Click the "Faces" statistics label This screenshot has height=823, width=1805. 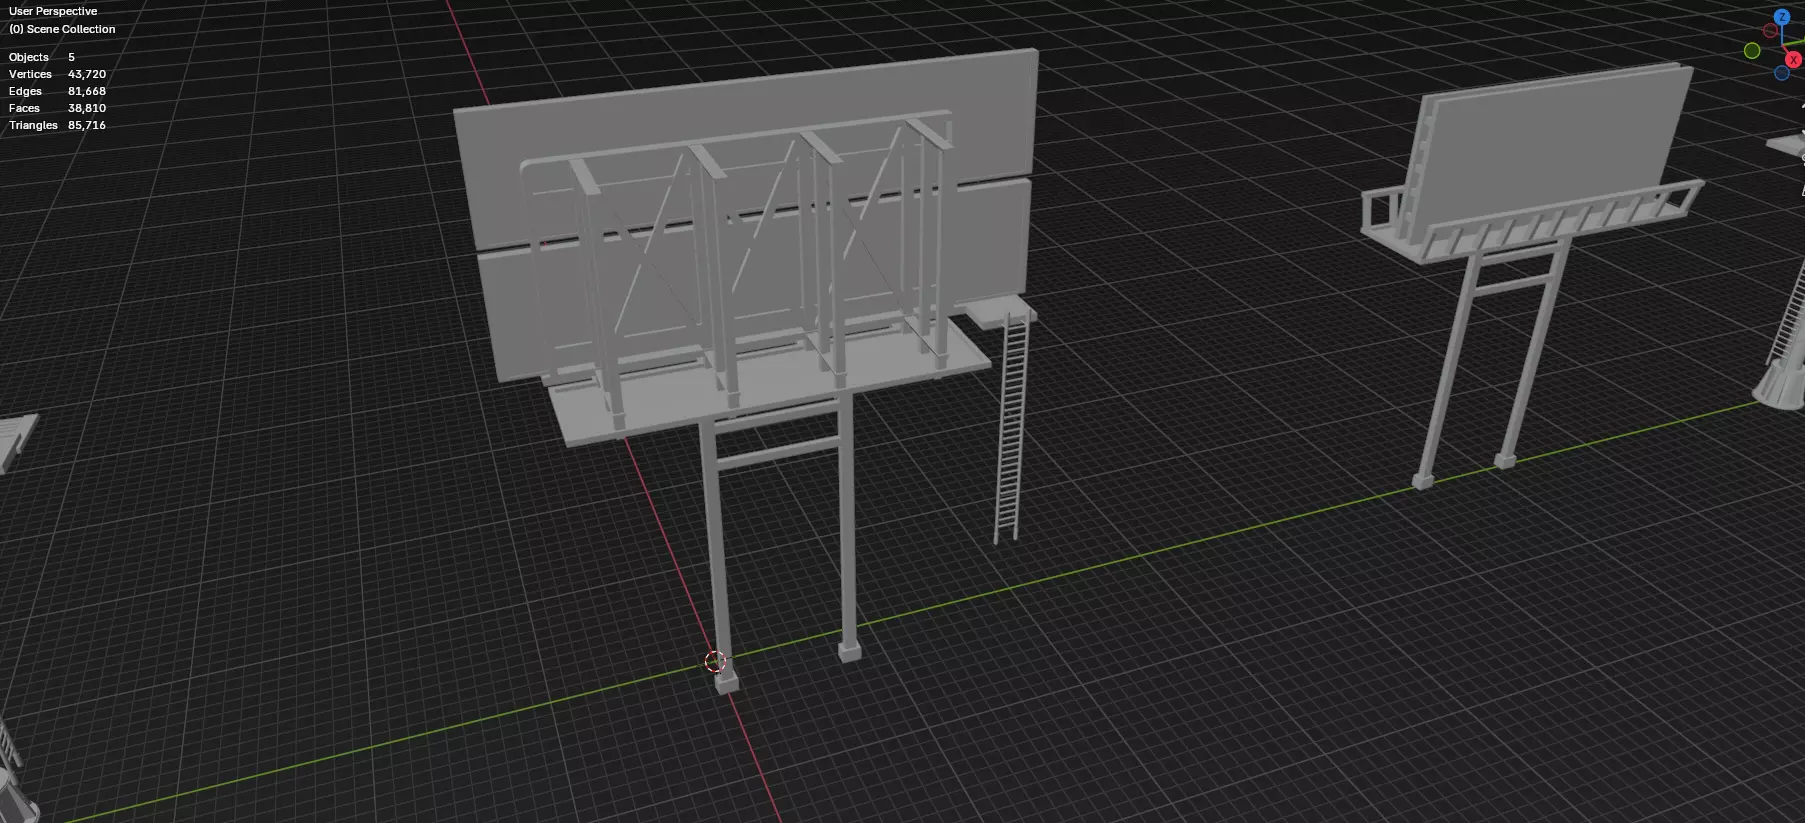(24, 108)
